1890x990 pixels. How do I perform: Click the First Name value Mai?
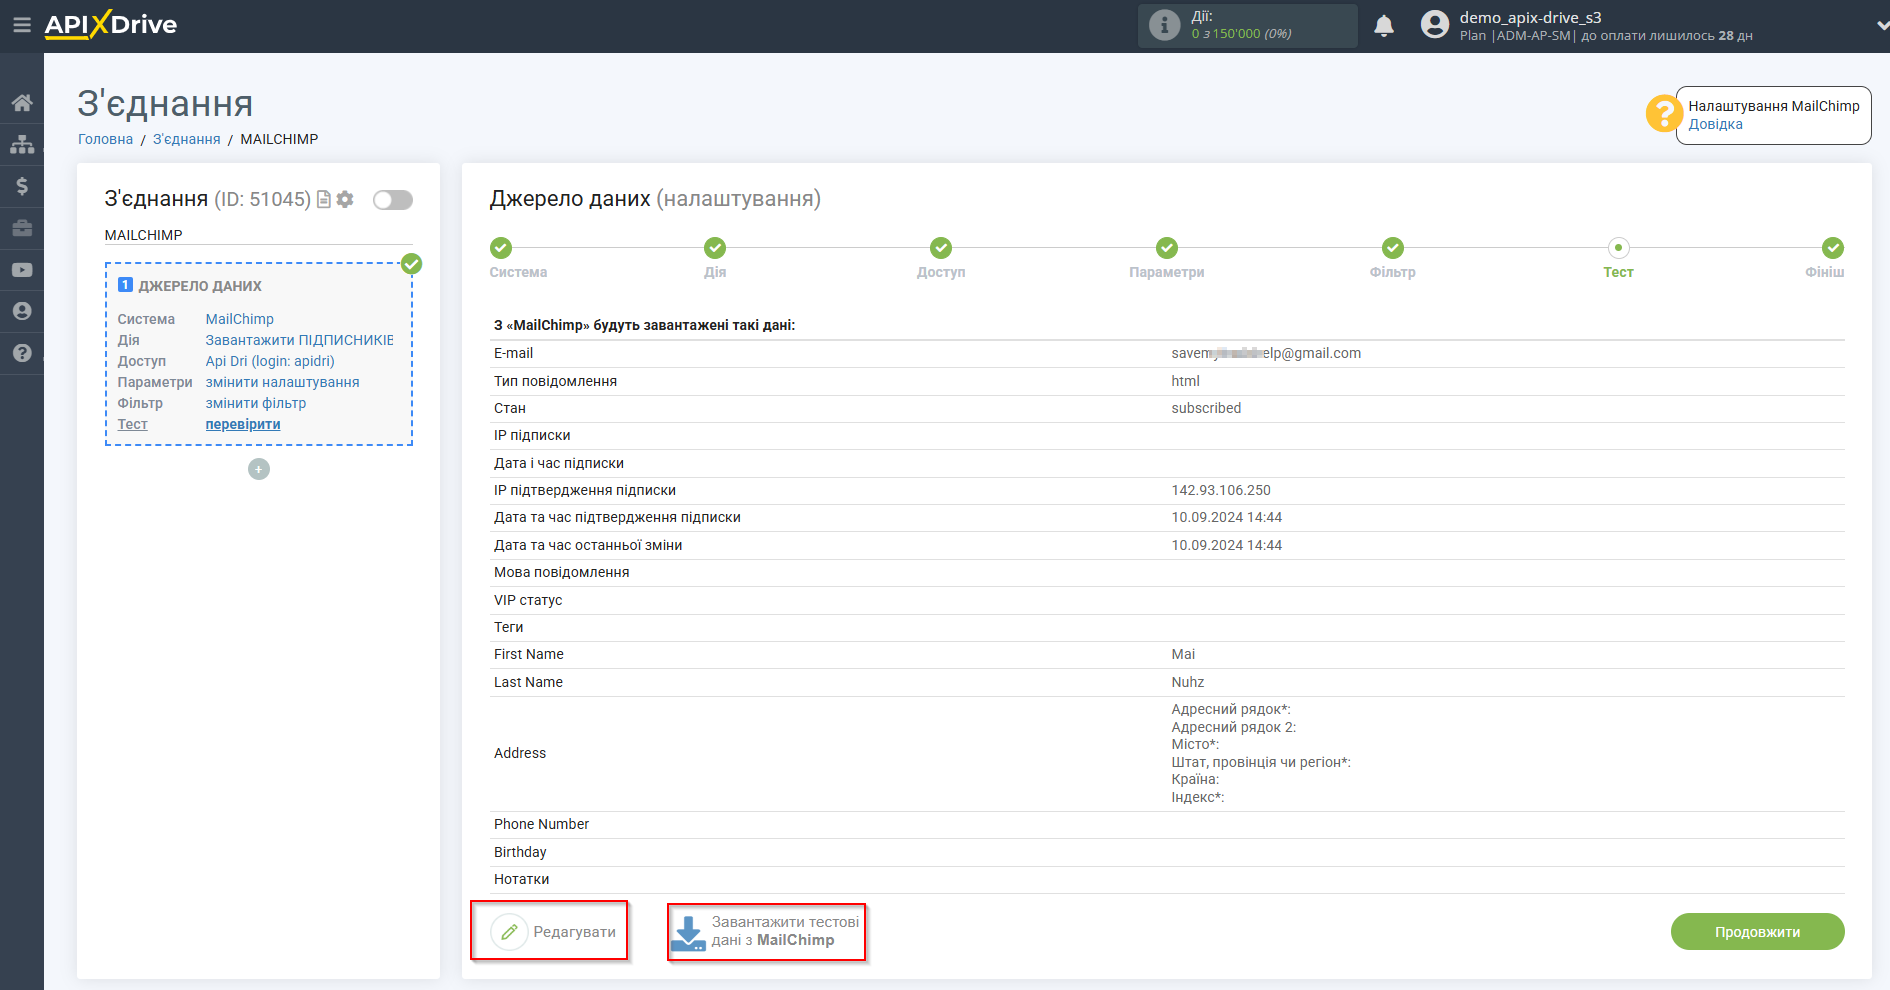[1183, 654]
